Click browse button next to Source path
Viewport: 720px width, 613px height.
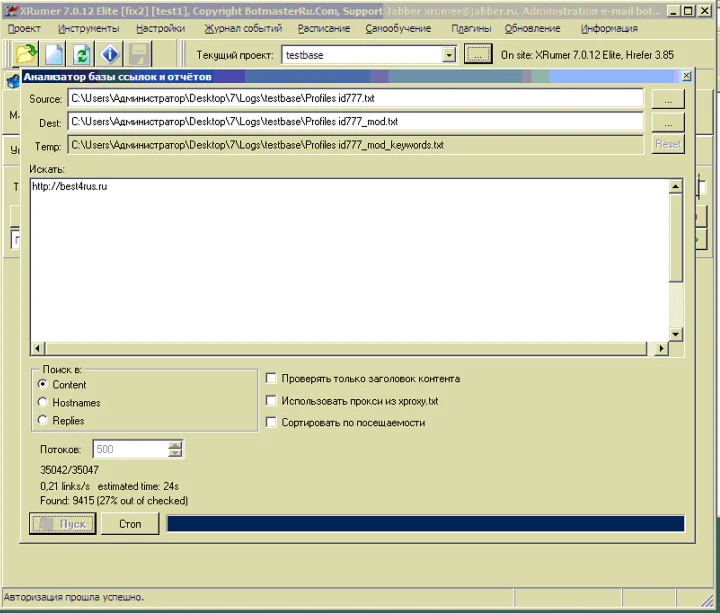click(667, 99)
